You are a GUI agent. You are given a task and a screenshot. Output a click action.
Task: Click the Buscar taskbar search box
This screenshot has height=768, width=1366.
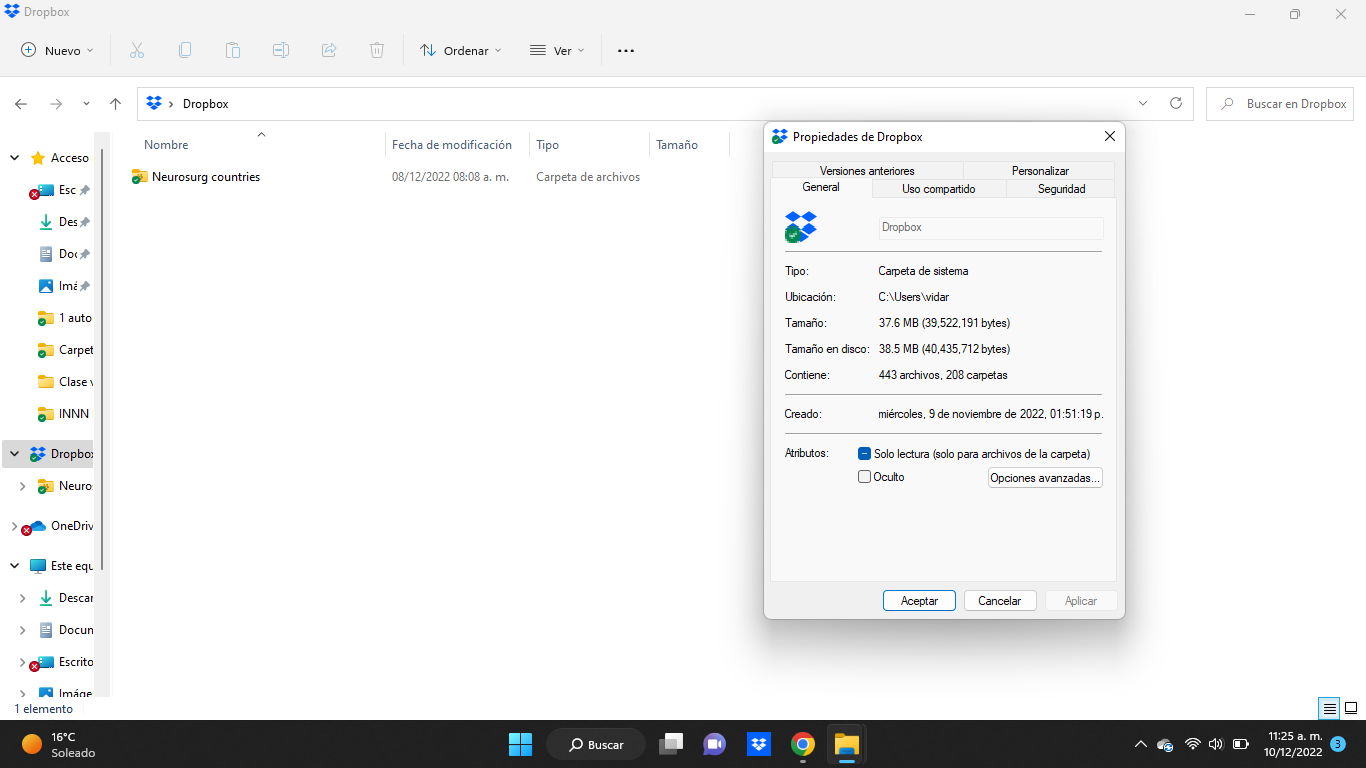pyautogui.click(x=596, y=744)
